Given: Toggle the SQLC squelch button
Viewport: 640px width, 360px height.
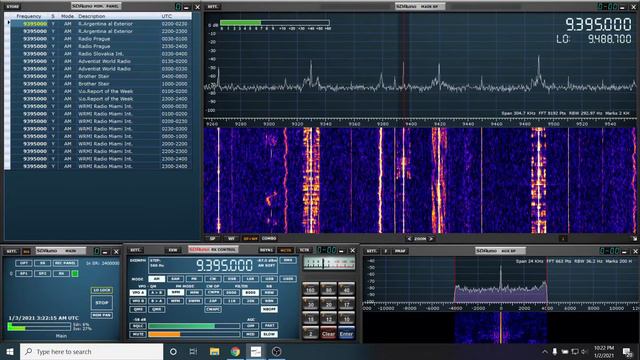Looking at the screenshot, I should coord(138,326).
